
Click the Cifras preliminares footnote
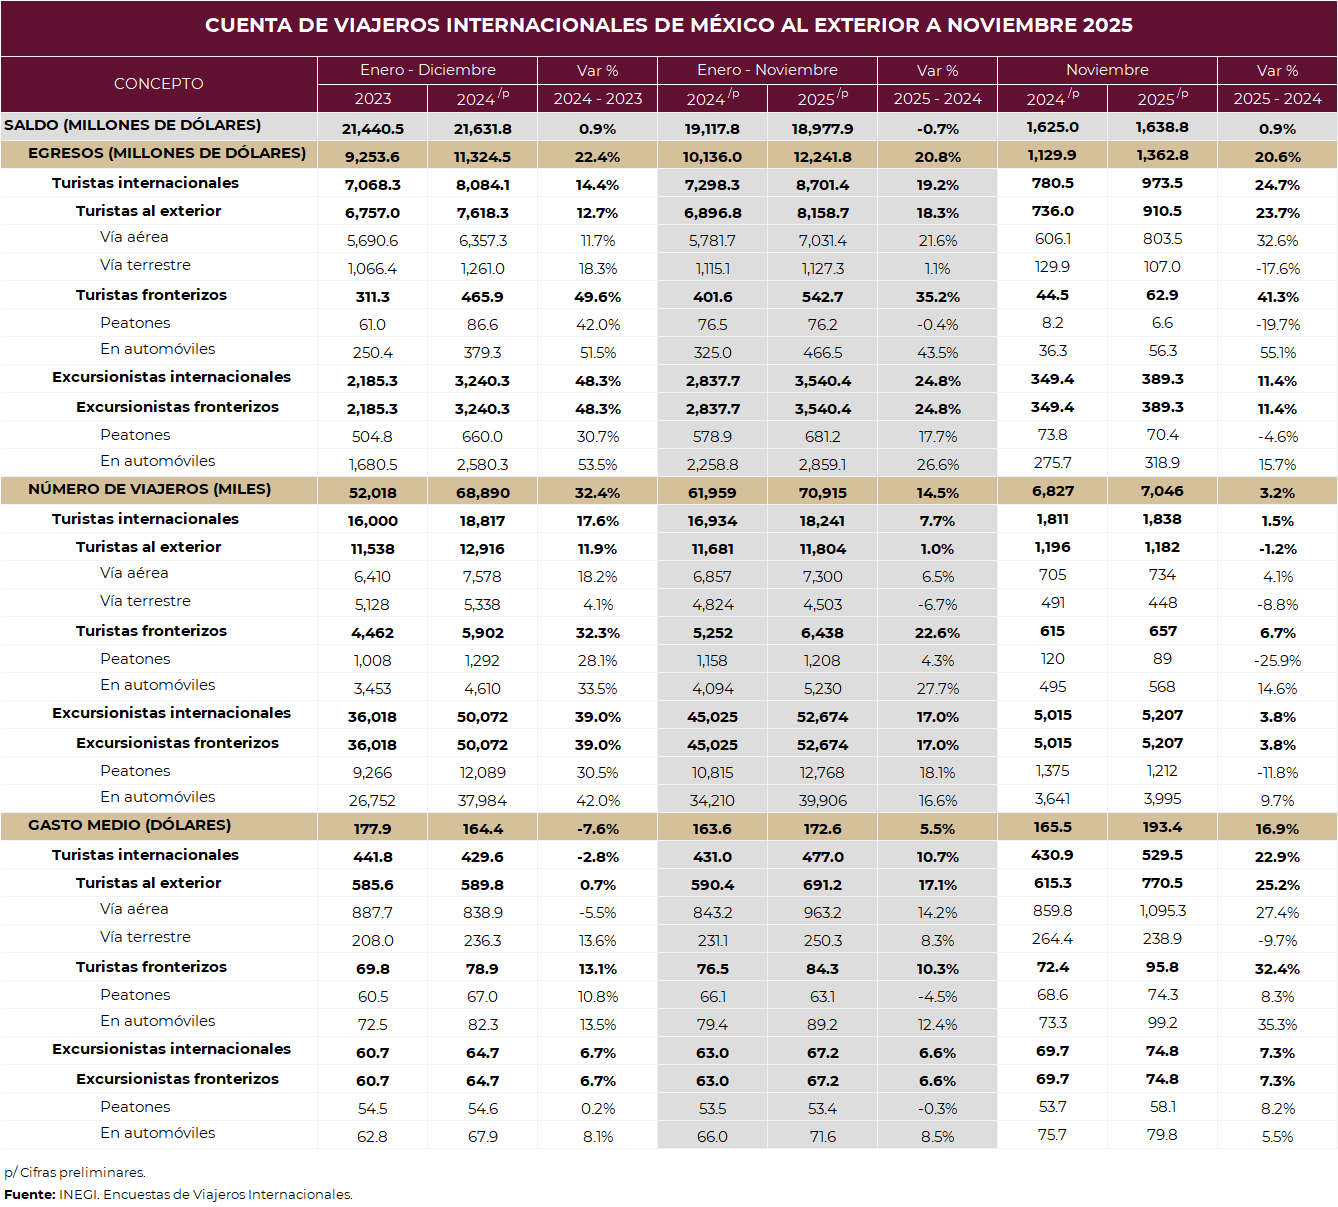point(75,1172)
